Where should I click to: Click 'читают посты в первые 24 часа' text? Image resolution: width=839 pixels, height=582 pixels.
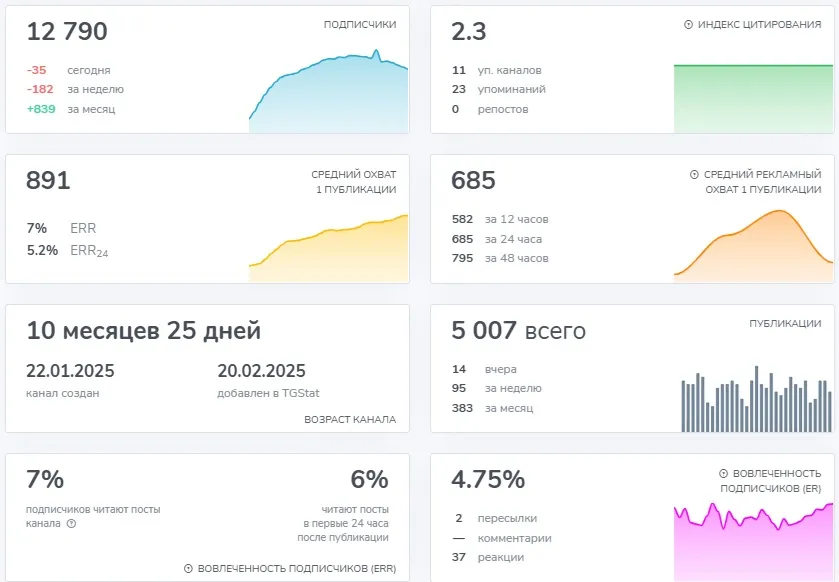tap(343, 523)
